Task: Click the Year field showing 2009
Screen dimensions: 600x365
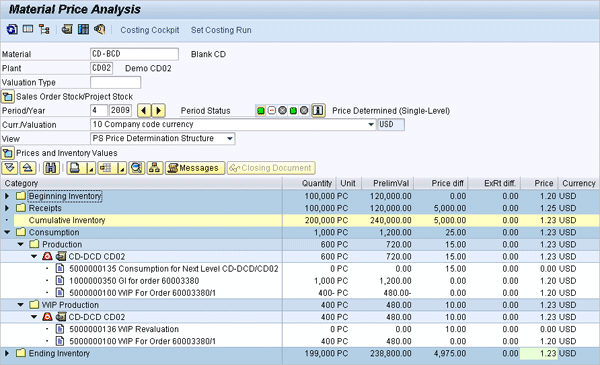Action: click(120, 111)
